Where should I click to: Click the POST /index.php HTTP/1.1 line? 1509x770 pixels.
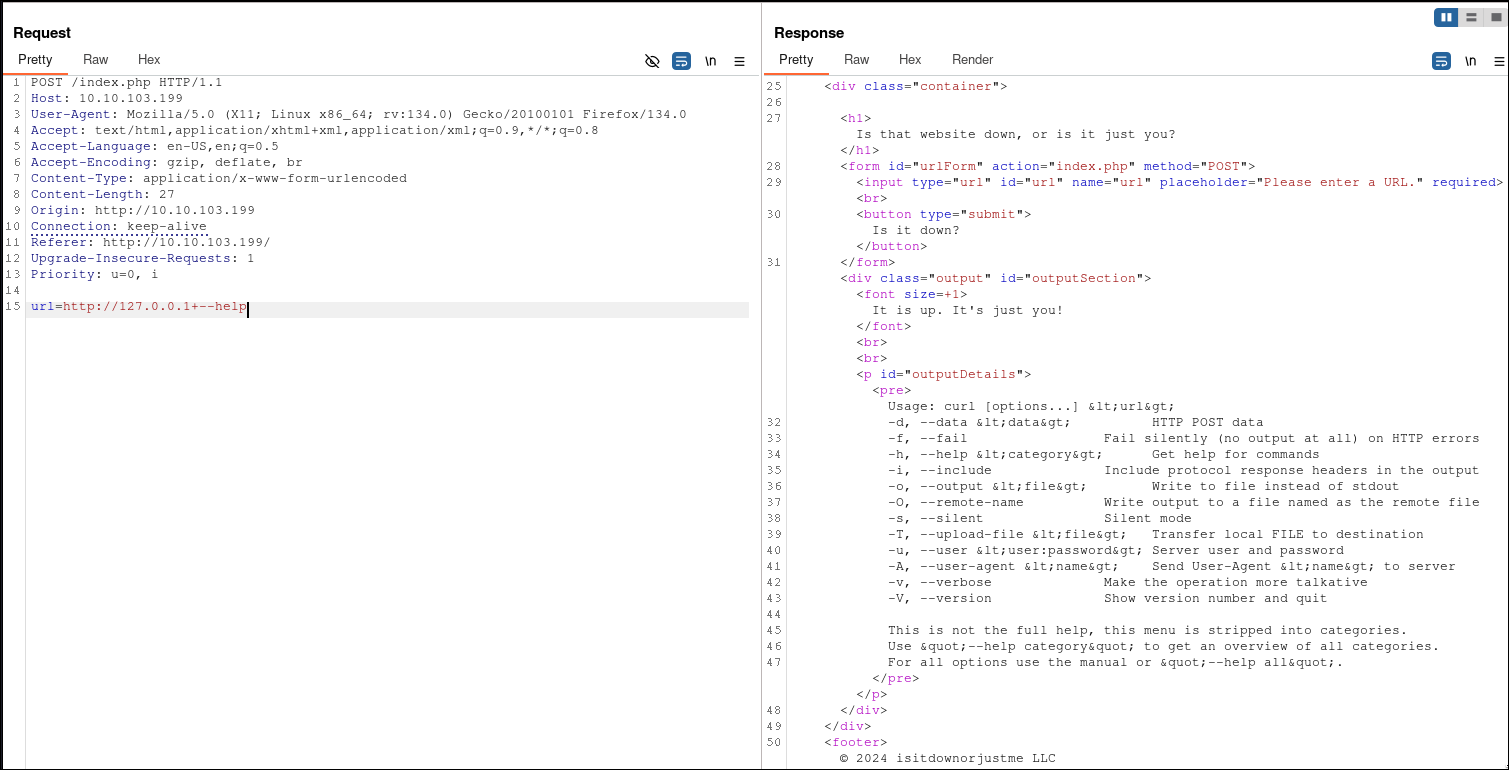[x=127, y=82]
